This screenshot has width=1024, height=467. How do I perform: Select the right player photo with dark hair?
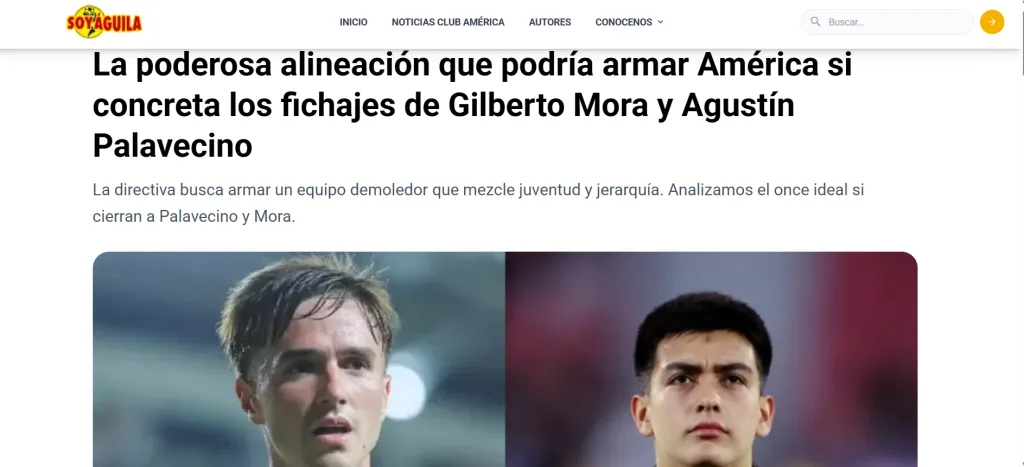711,359
